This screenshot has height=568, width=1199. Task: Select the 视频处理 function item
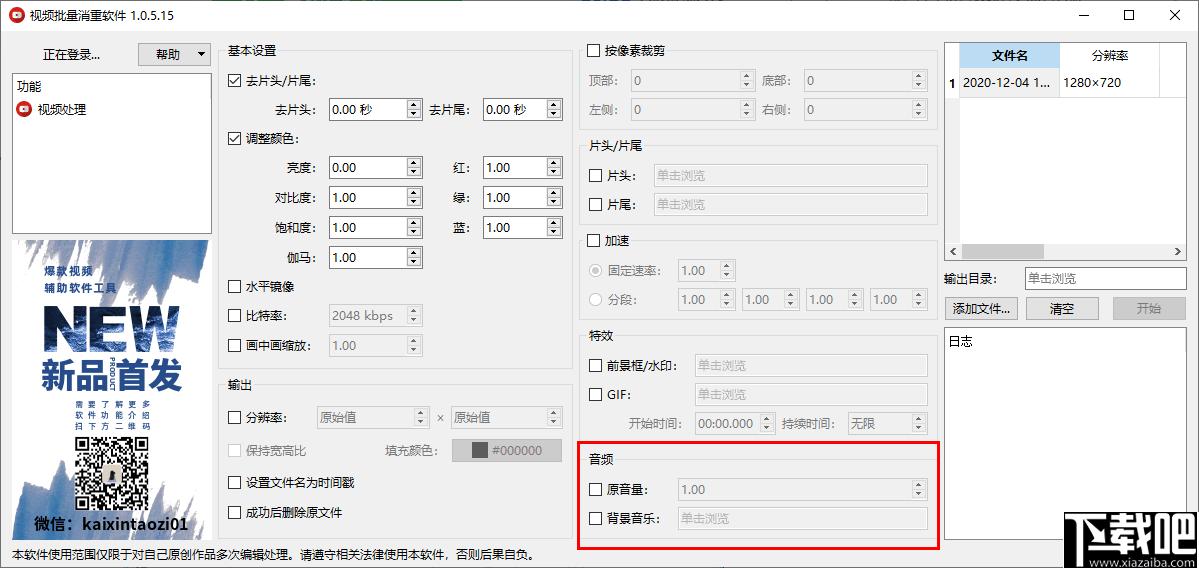click(62, 109)
